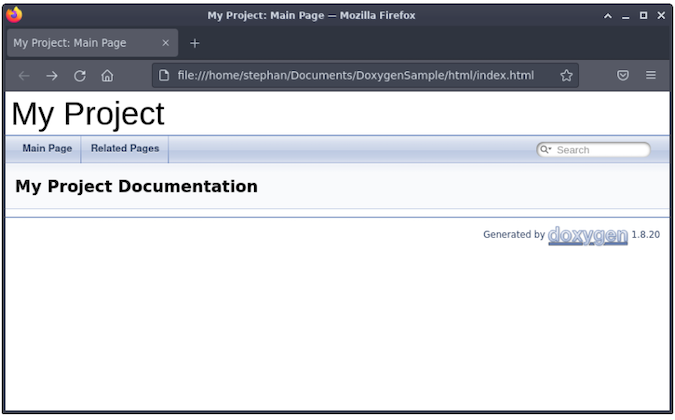
Task: Close the My Project: Main Page tab
Action: coord(166,43)
